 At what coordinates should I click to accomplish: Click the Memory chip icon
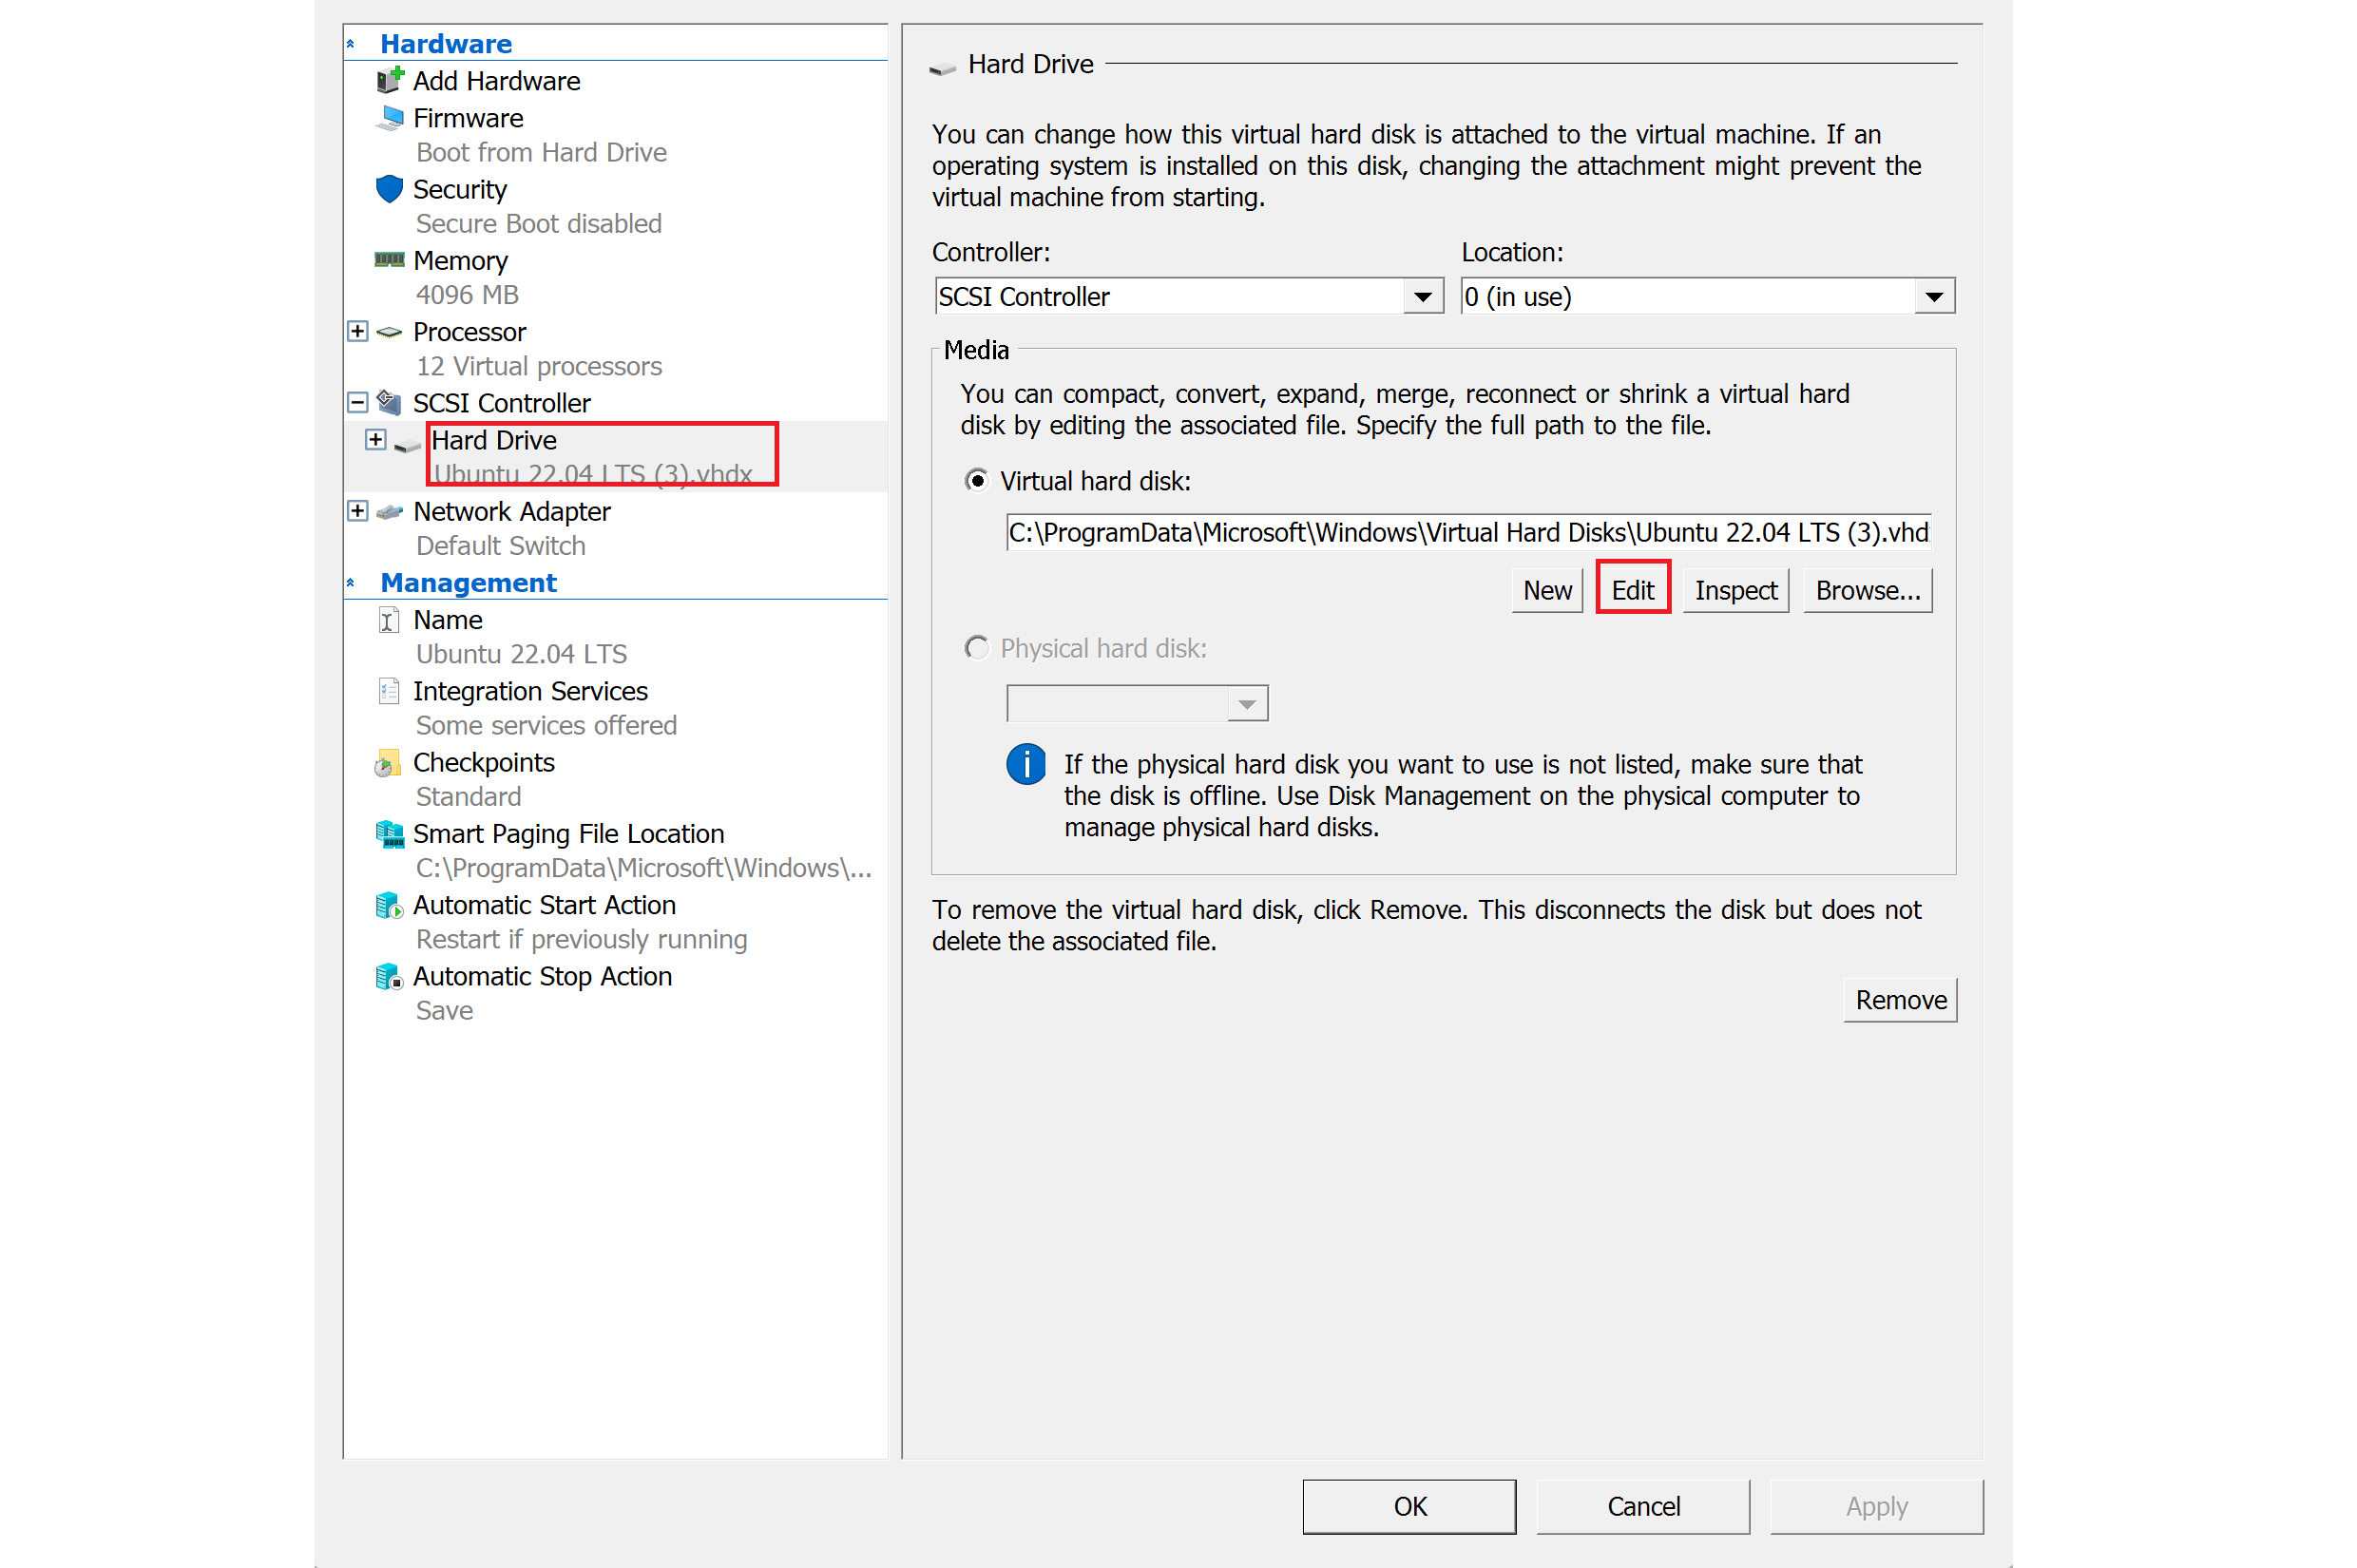389,260
